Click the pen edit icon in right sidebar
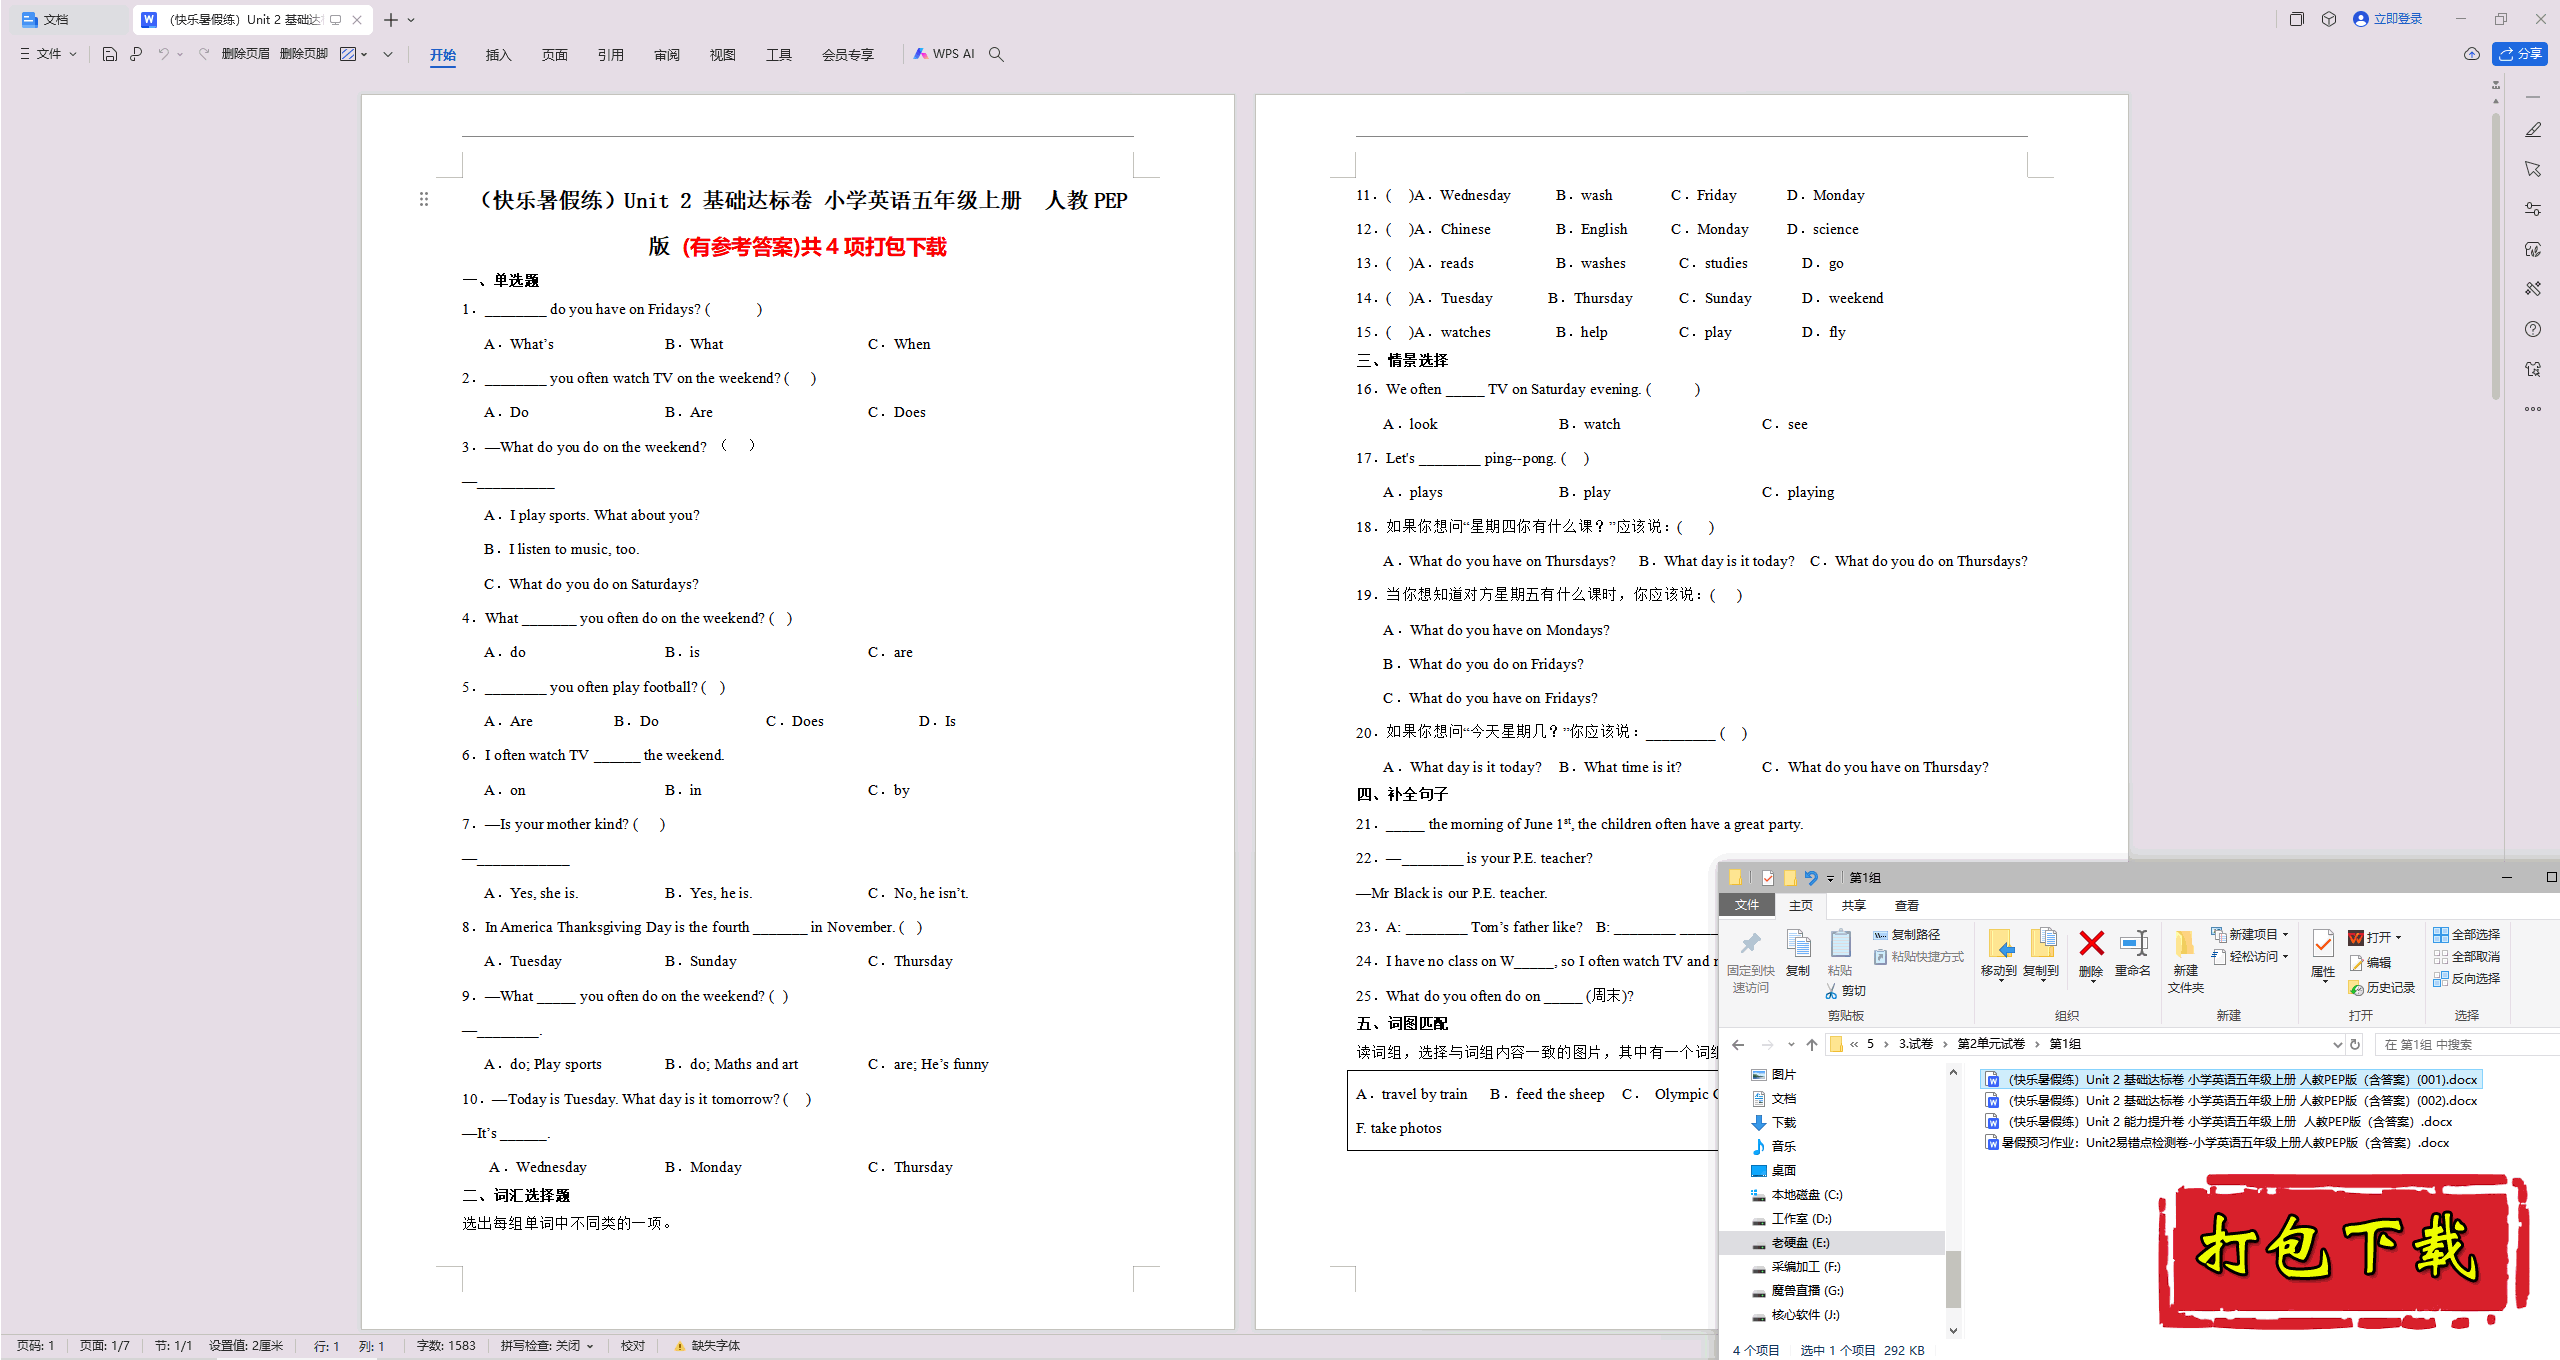Screen dimensions: 2560x1360 pos(2533,130)
